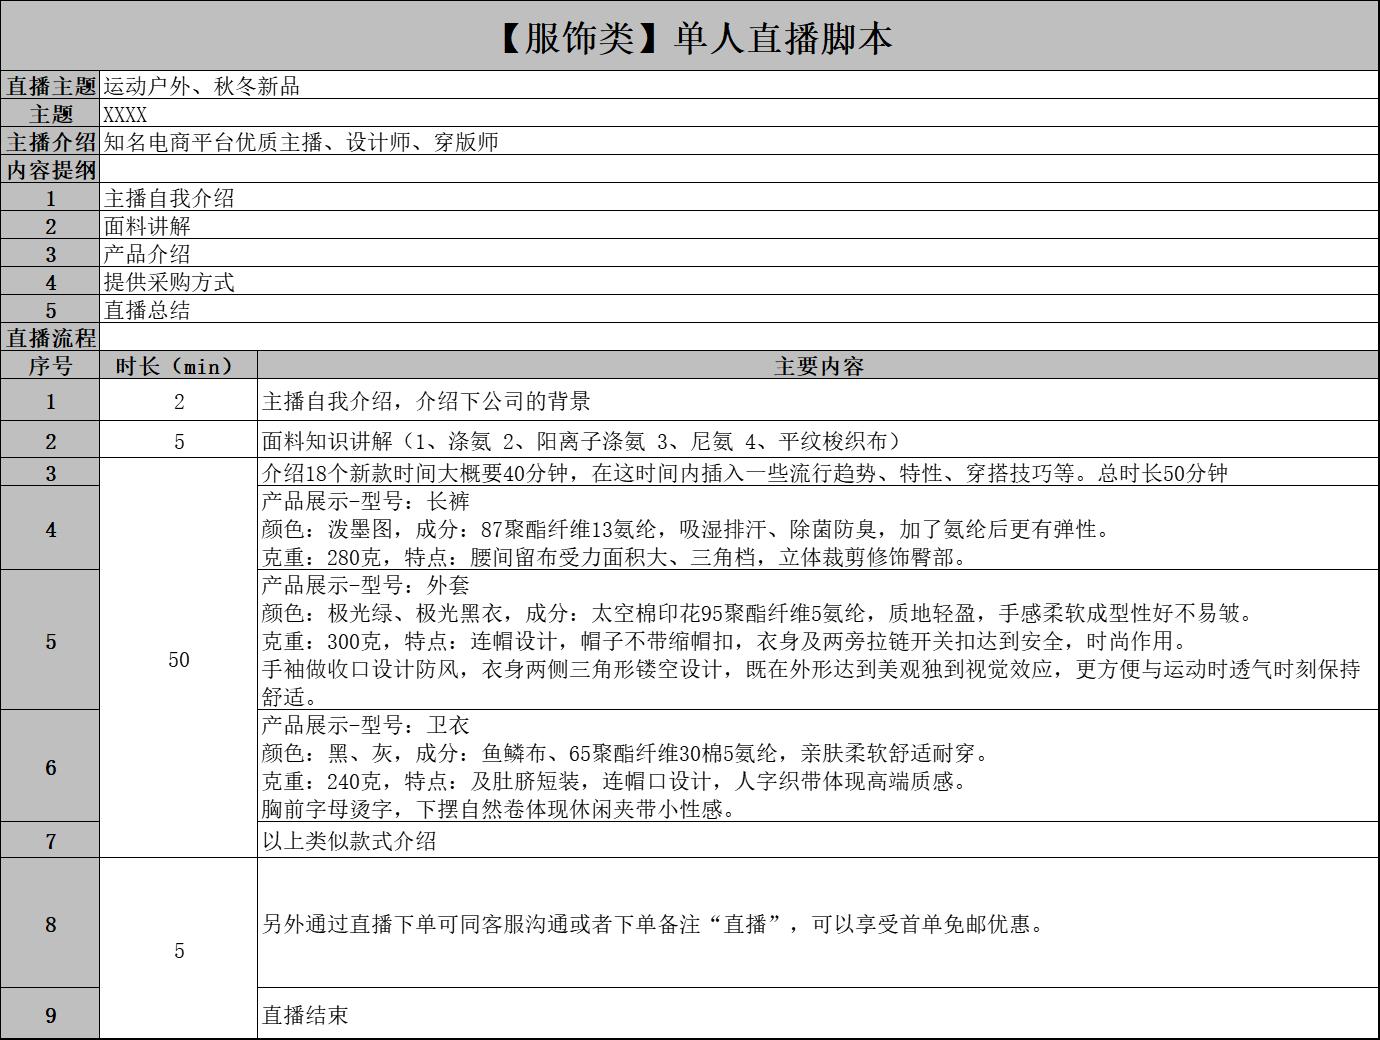
Task: Select the 主要内容 column header
Action: tap(818, 366)
